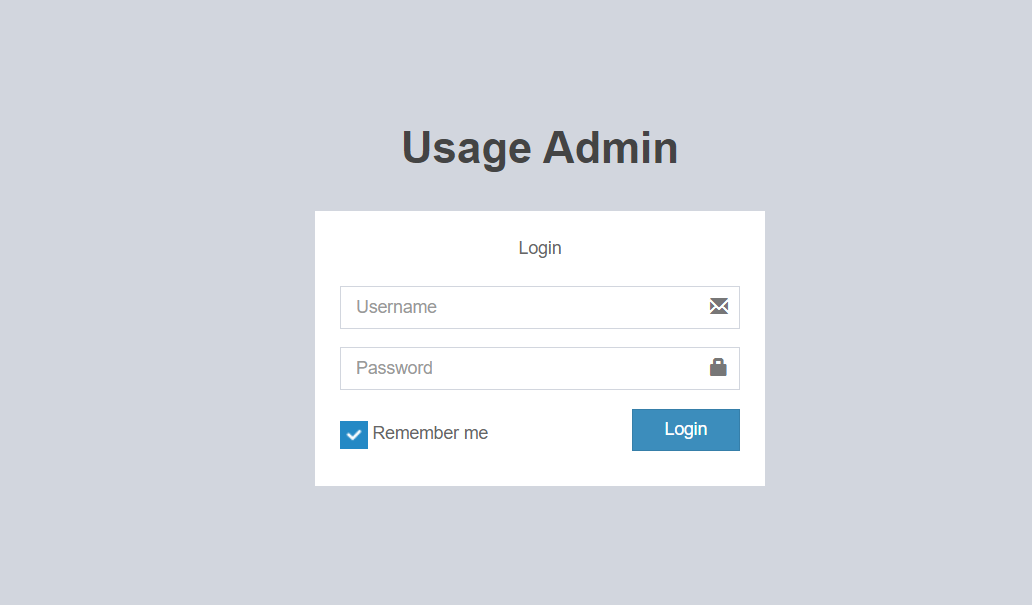Click the blue Login submit button

685,429
